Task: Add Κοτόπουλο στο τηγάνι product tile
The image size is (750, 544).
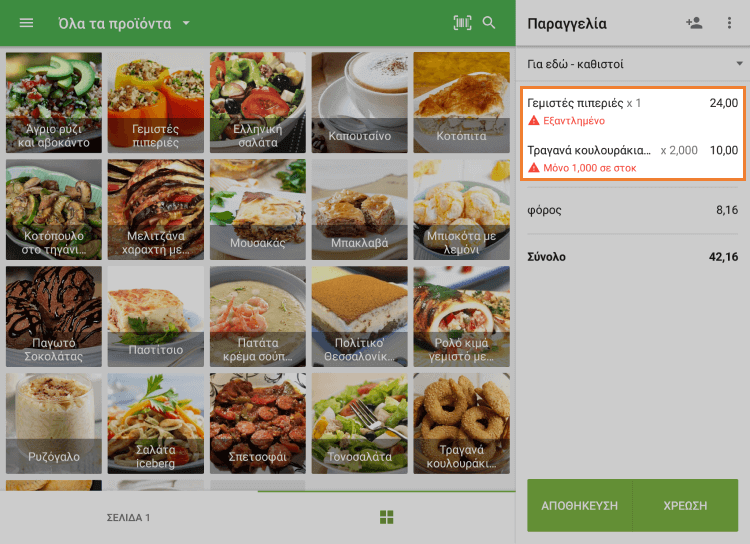Action: [54, 210]
